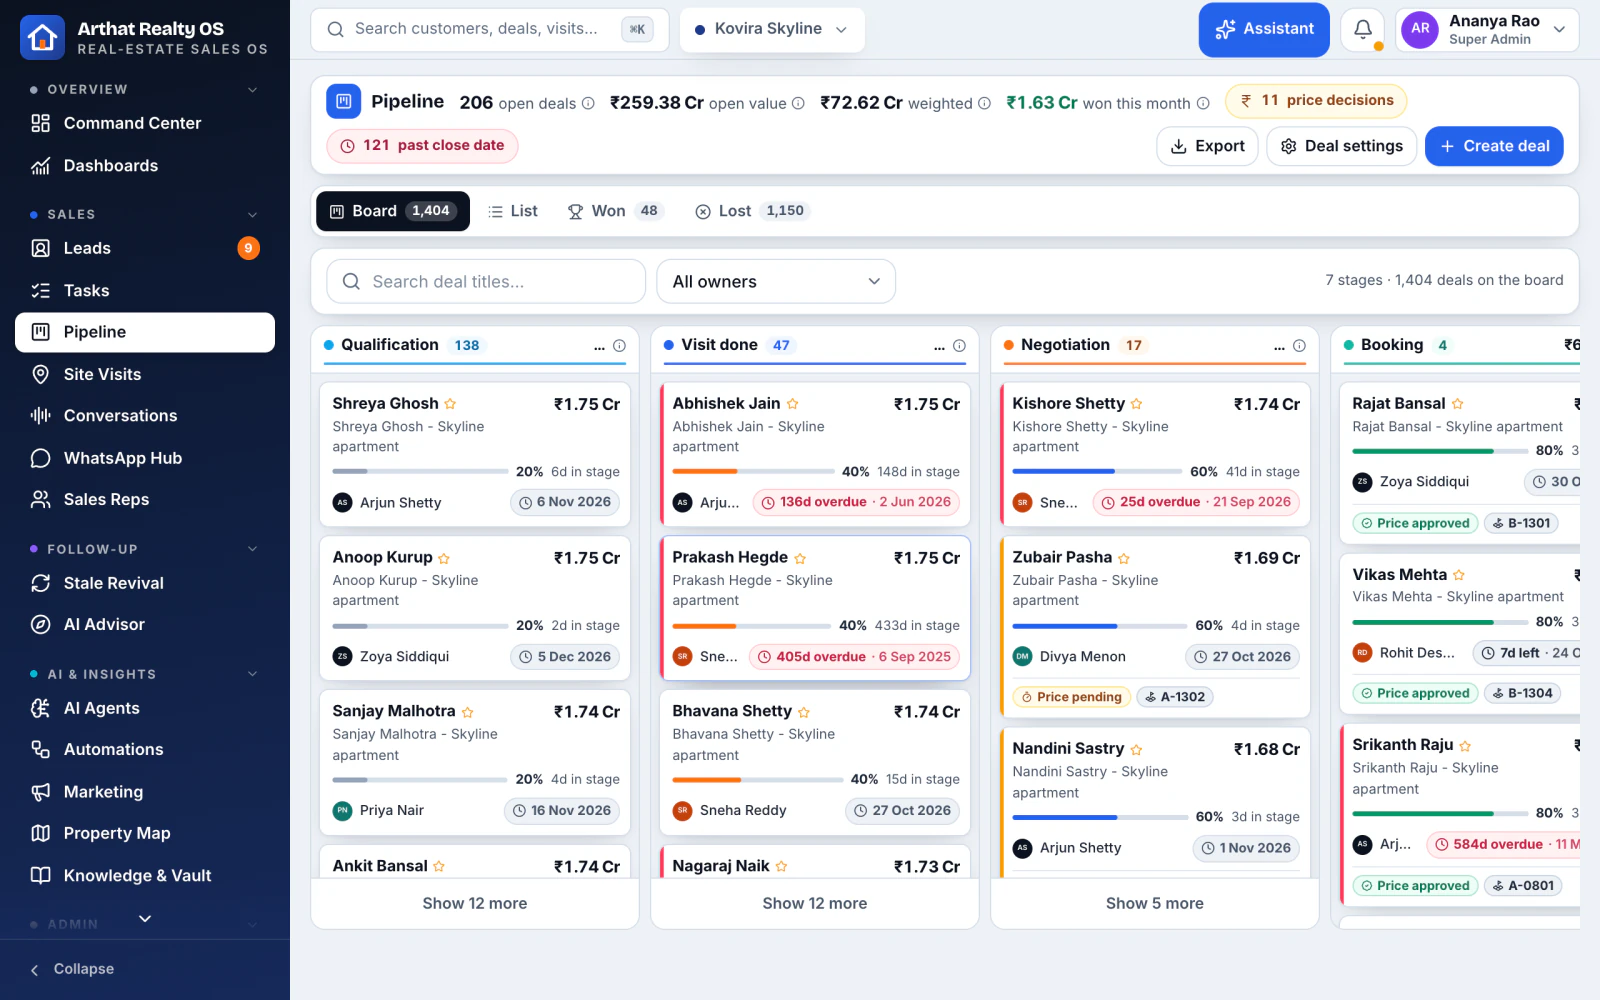Click info icon next to open deals

pos(588,103)
